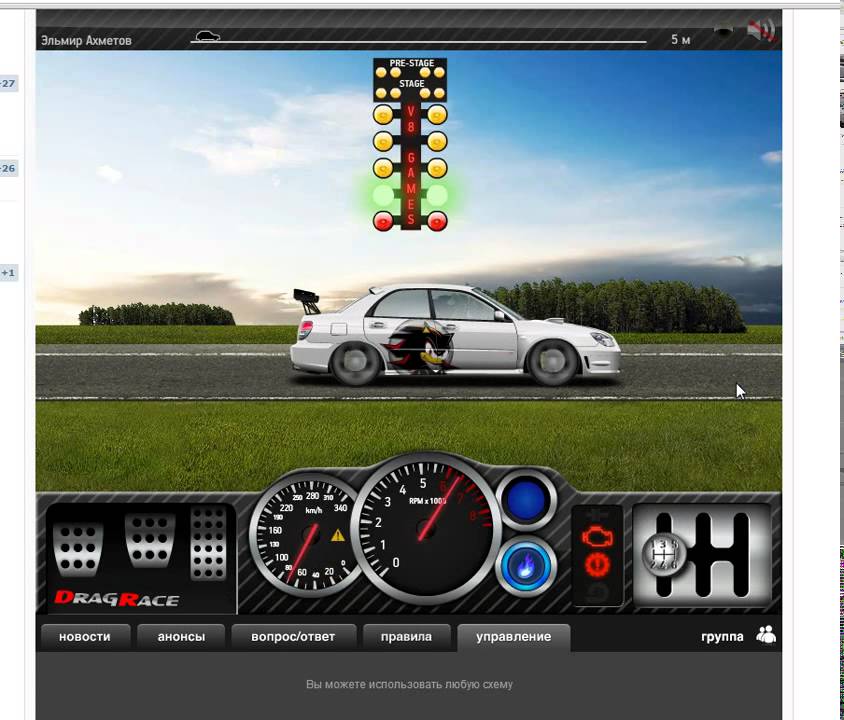Screen dimensions: 844x720
Task: Click the группа link
Action: [x=722, y=636]
